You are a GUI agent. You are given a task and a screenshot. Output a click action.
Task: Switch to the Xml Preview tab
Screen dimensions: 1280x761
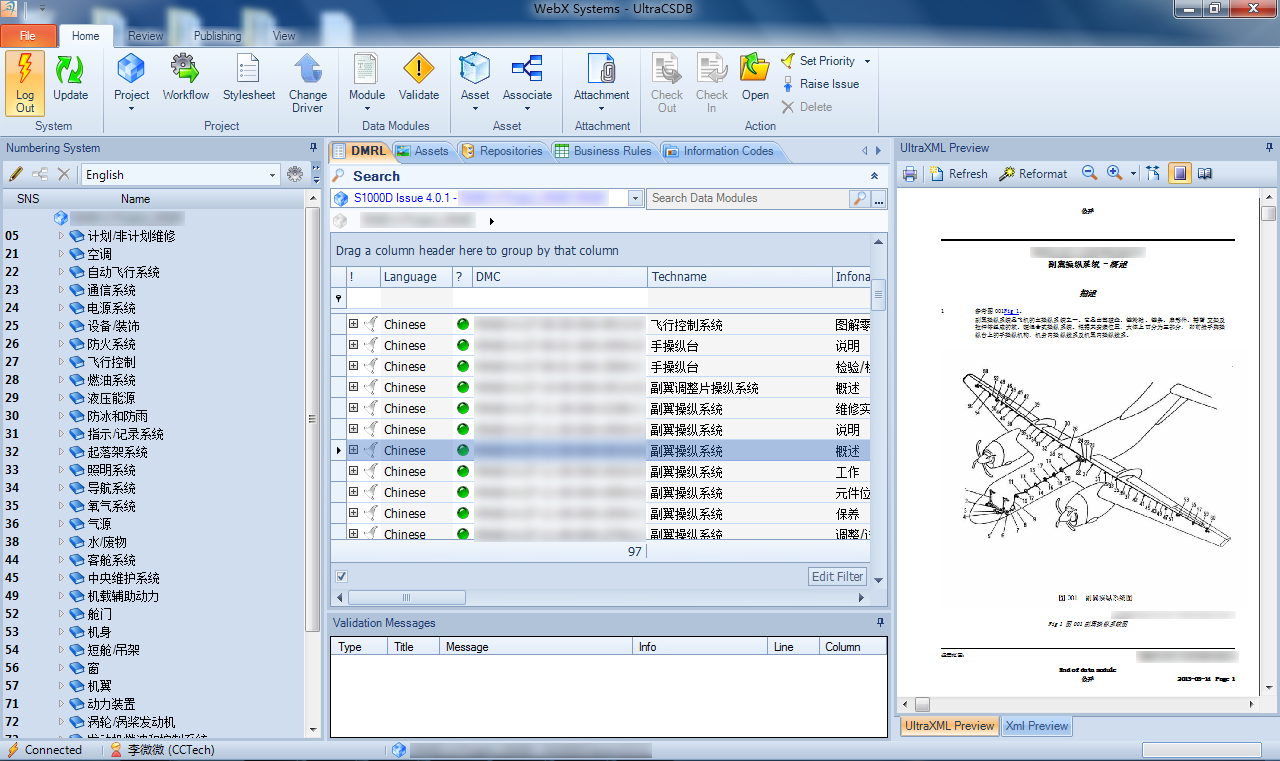point(1037,726)
